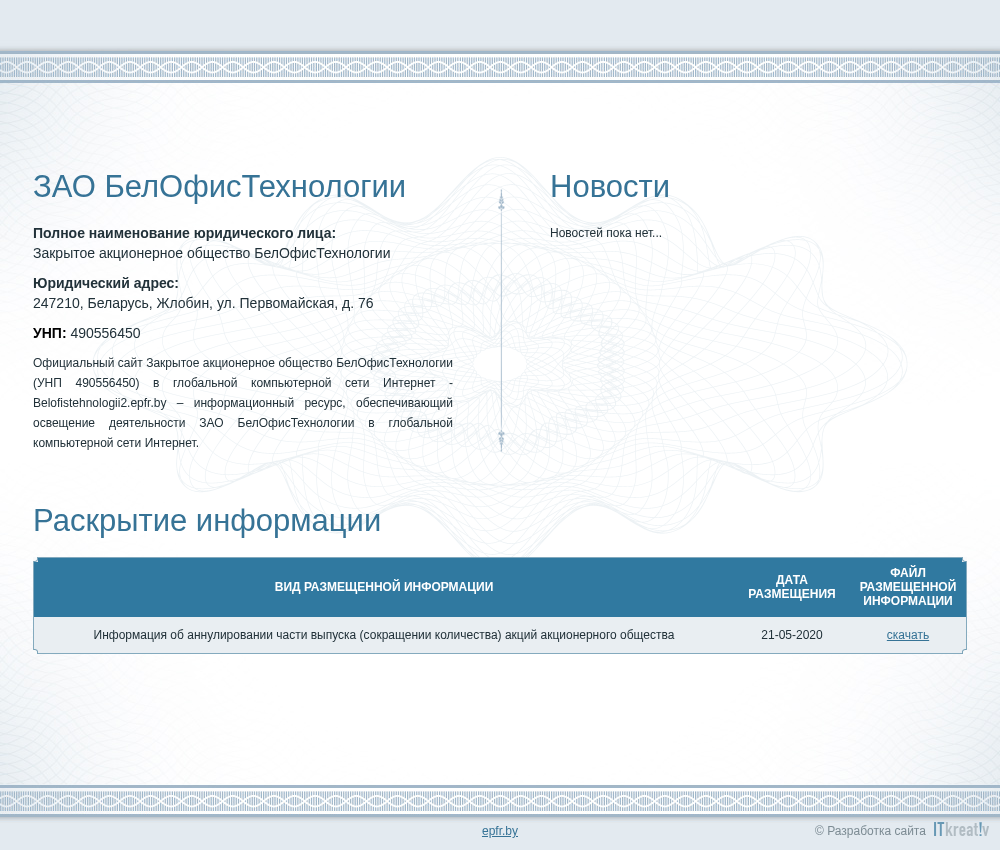
Task: Click the Полное наименование юридического лица label
Action: click(184, 233)
